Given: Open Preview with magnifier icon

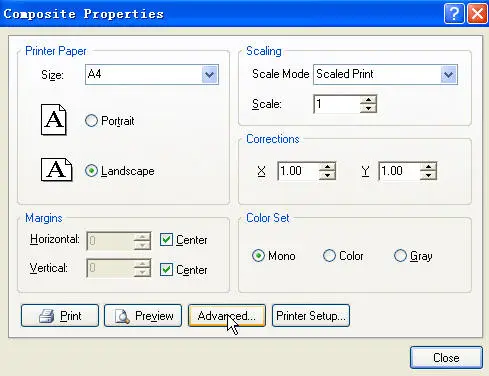Looking at the screenshot, I should point(143,315).
